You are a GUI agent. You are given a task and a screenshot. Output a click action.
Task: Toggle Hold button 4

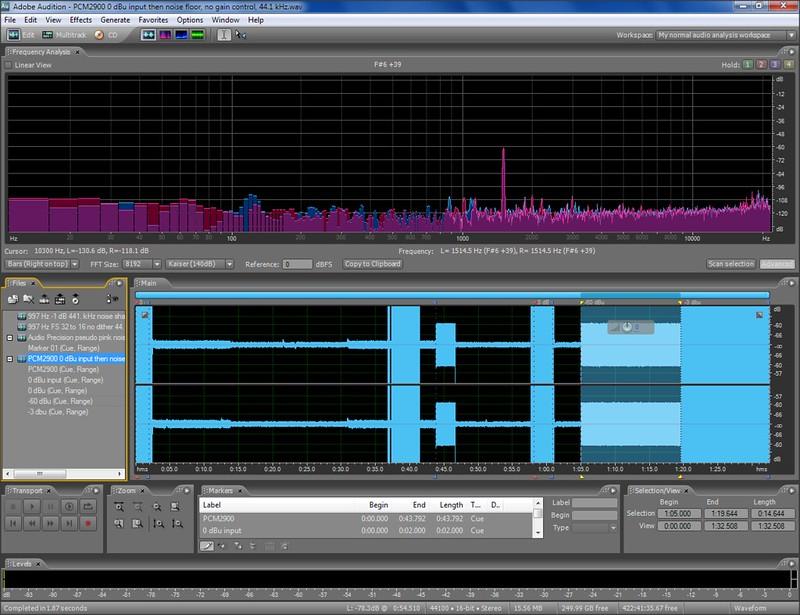pos(788,65)
